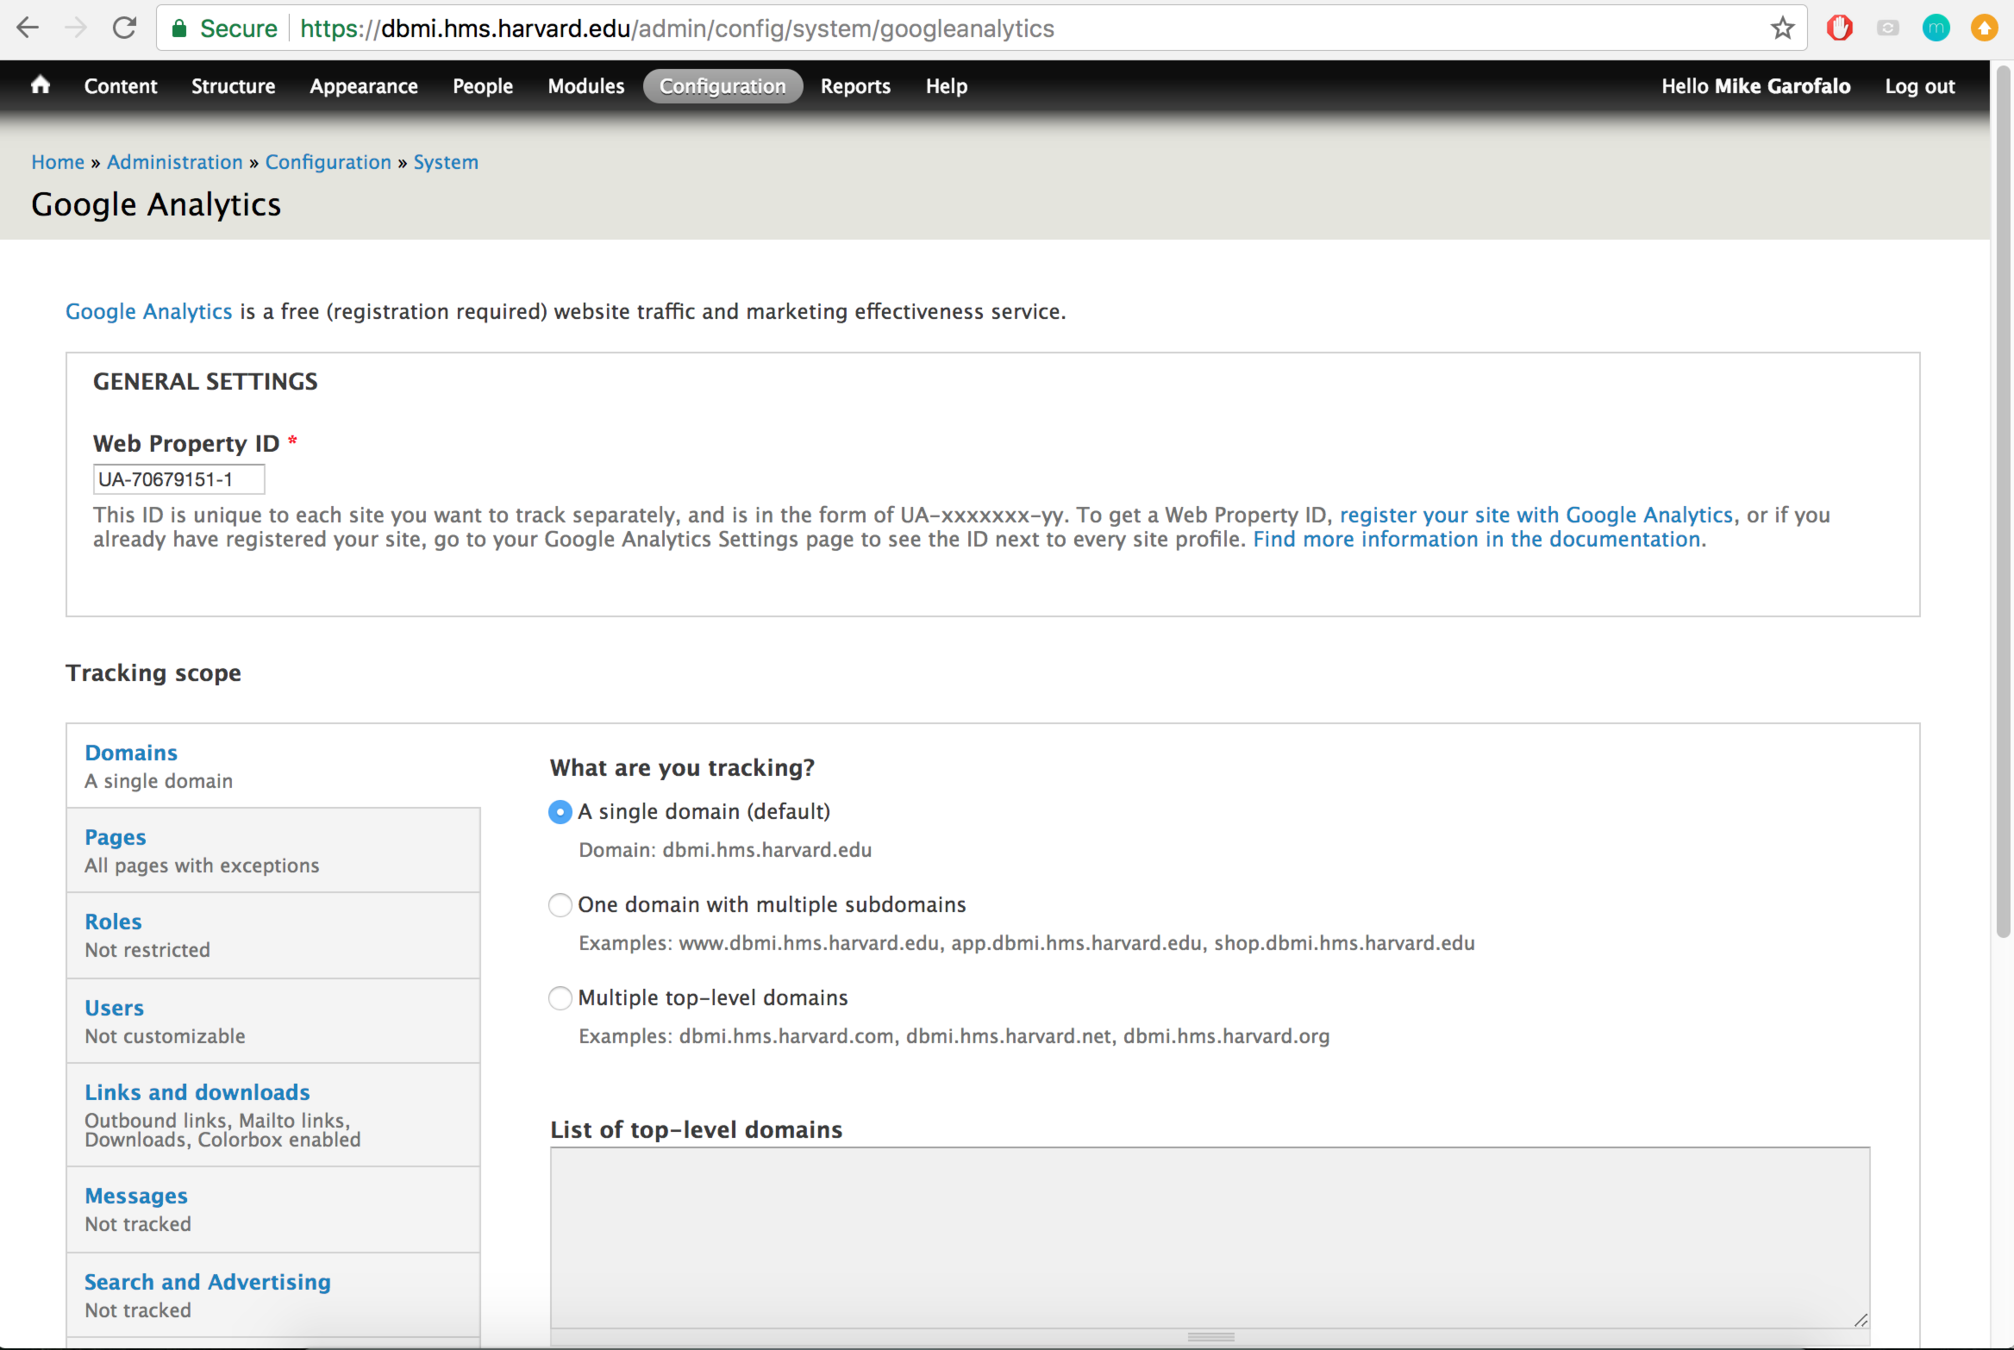Click Home breadcrumb link
Image resolution: width=2014 pixels, height=1350 pixels.
click(x=58, y=162)
